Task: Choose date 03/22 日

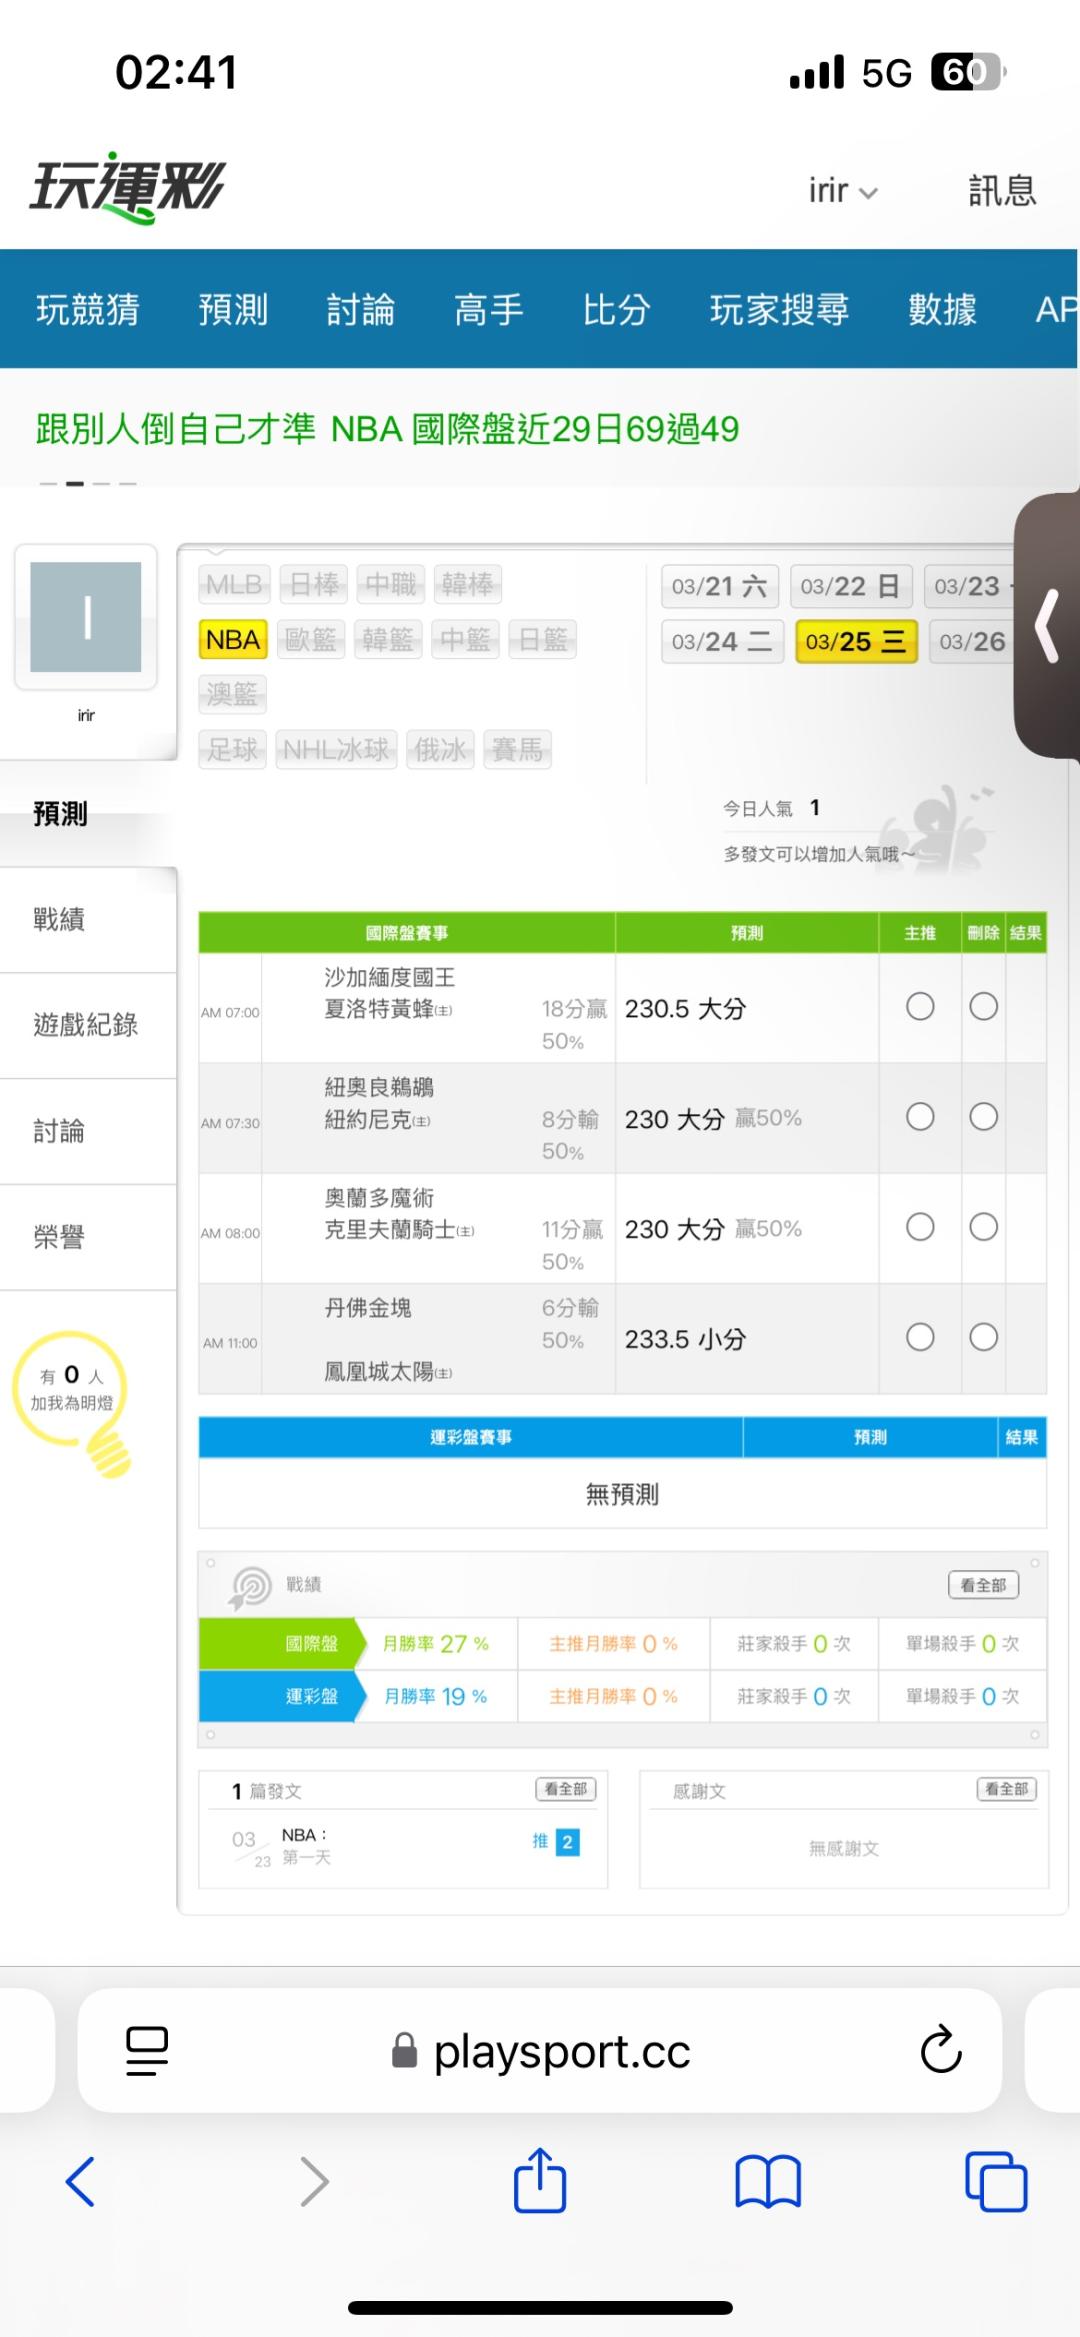Action: pyautogui.click(x=851, y=586)
